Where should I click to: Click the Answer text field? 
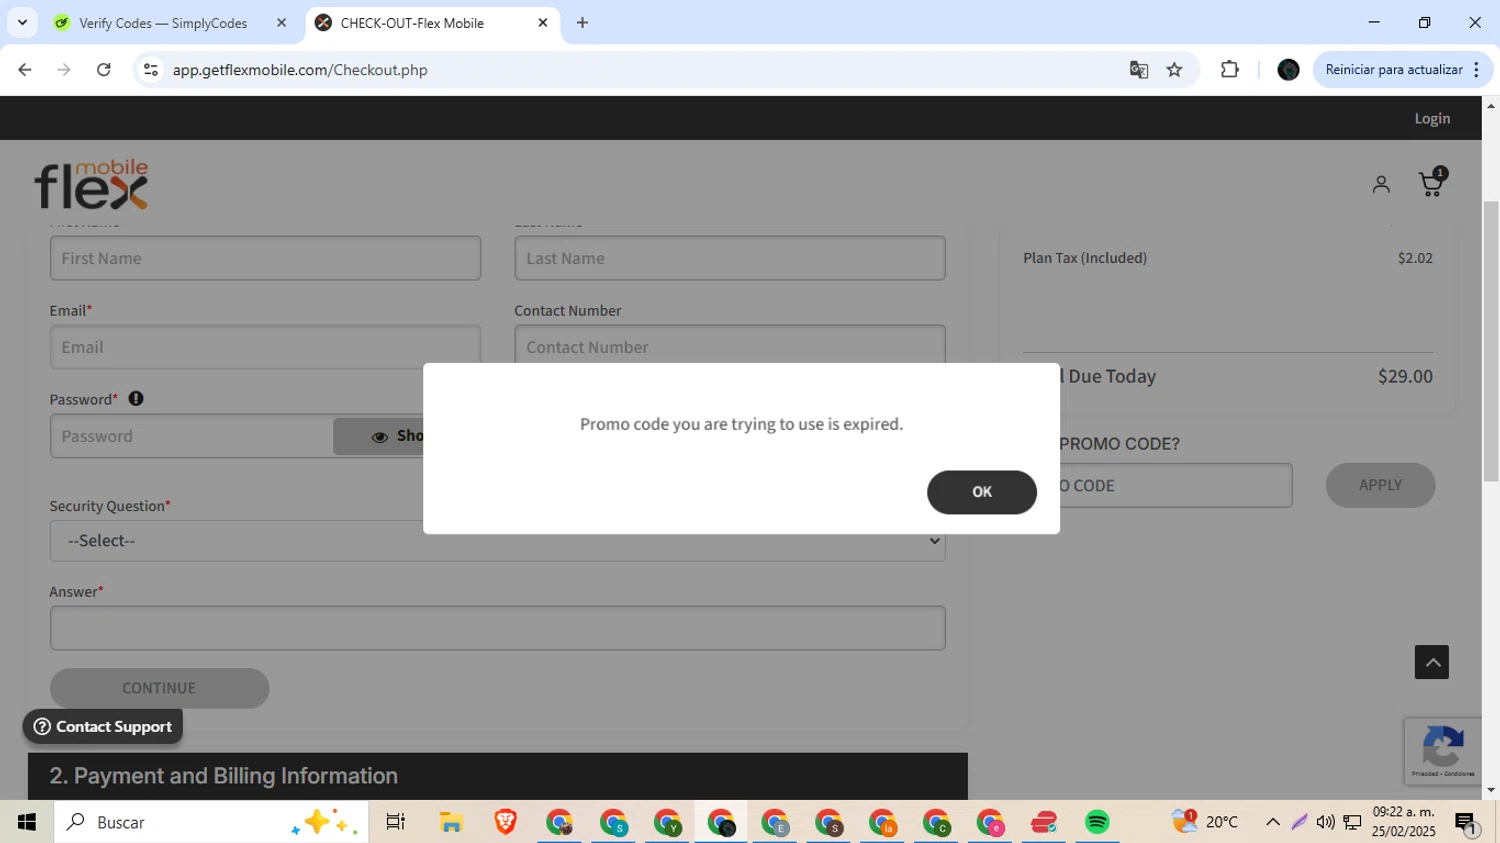497,628
